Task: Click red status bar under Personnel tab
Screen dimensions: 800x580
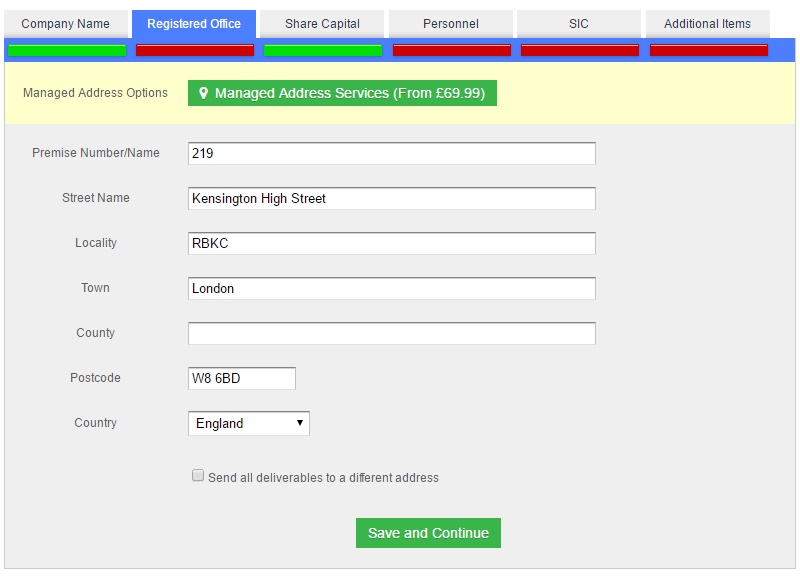Action: click(451, 50)
